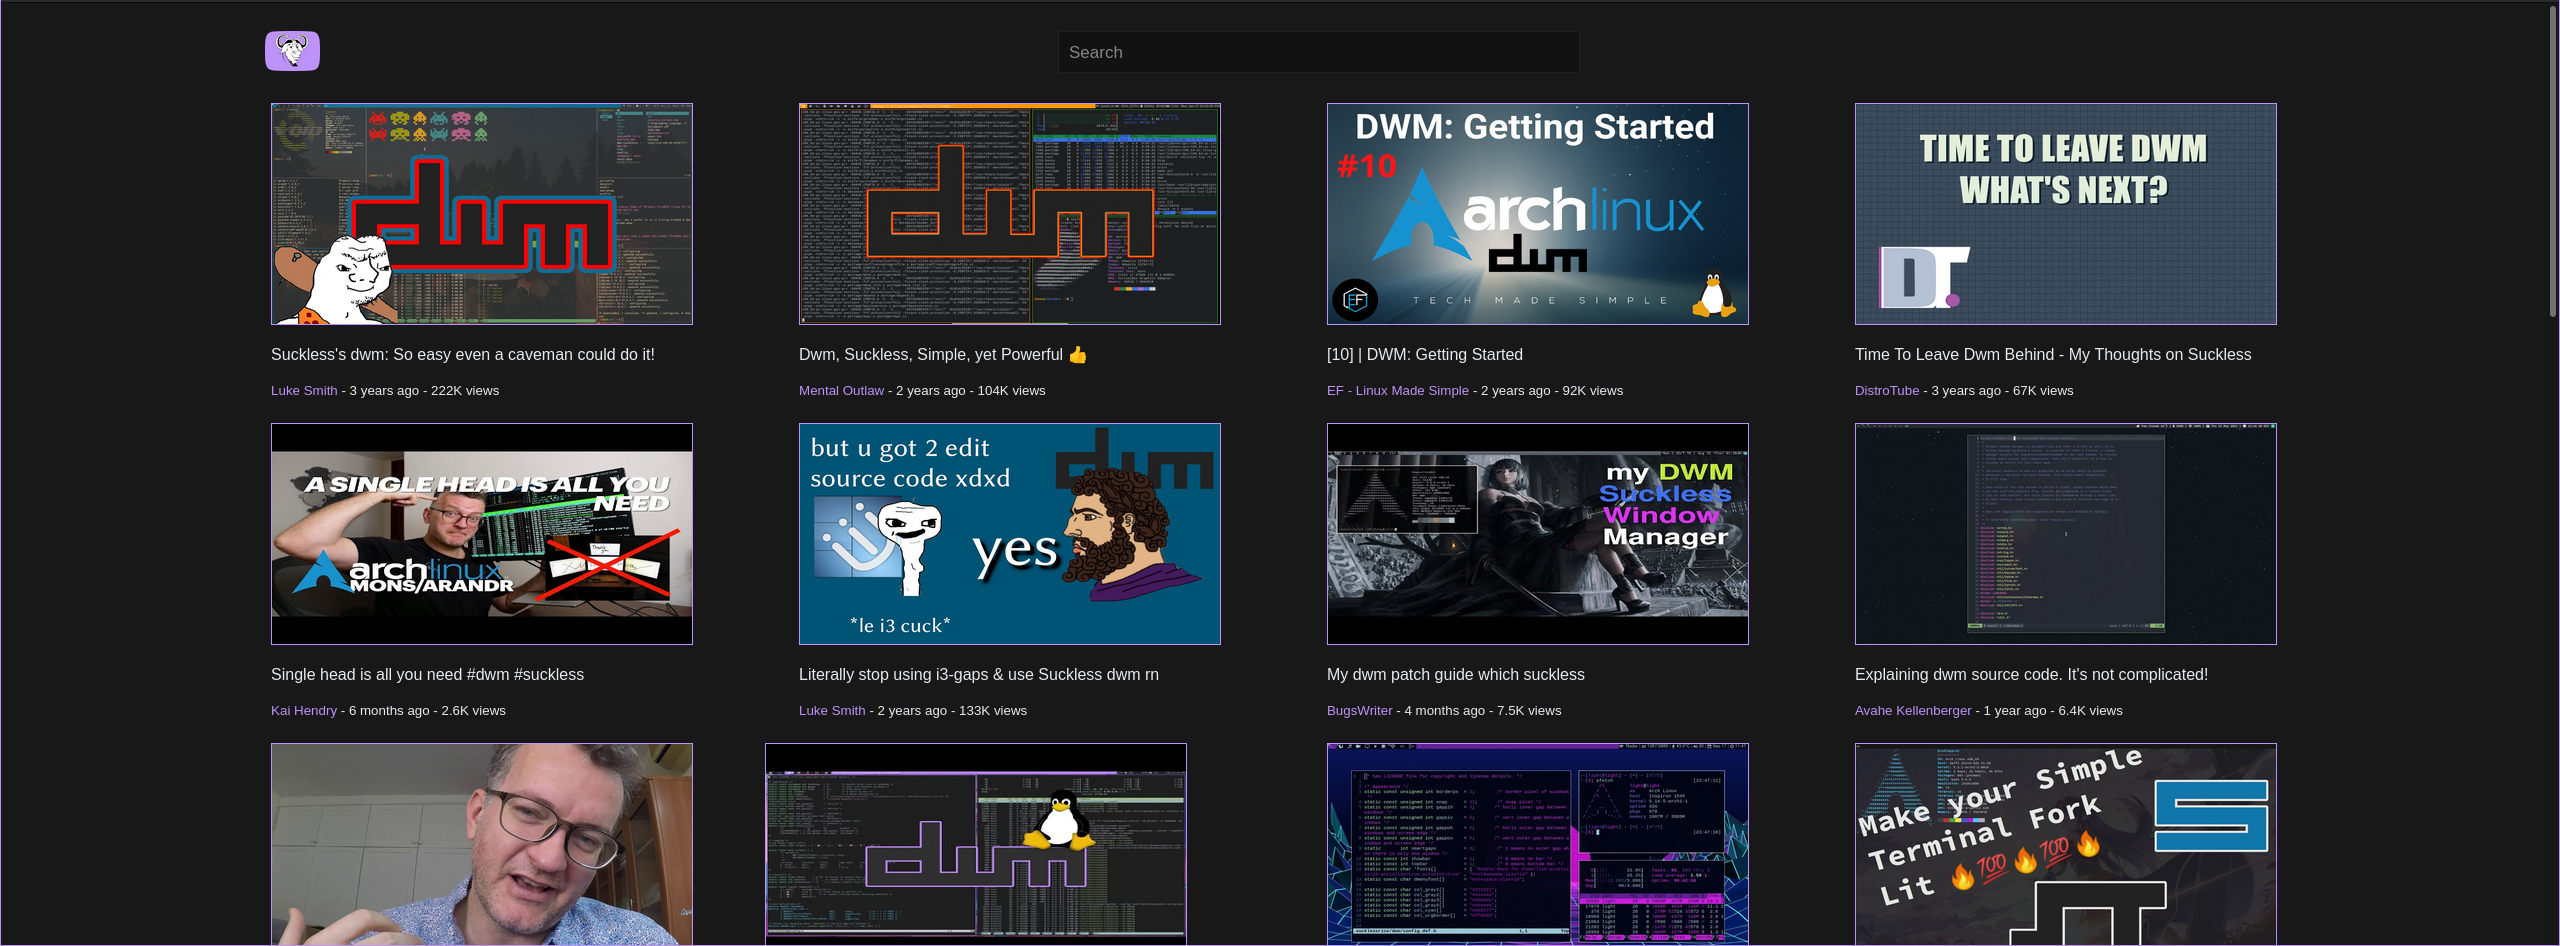The width and height of the screenshot is (2560, 946).
Task: Visit Luke Smith channel under the i3-gaps video
Action: 832,711
